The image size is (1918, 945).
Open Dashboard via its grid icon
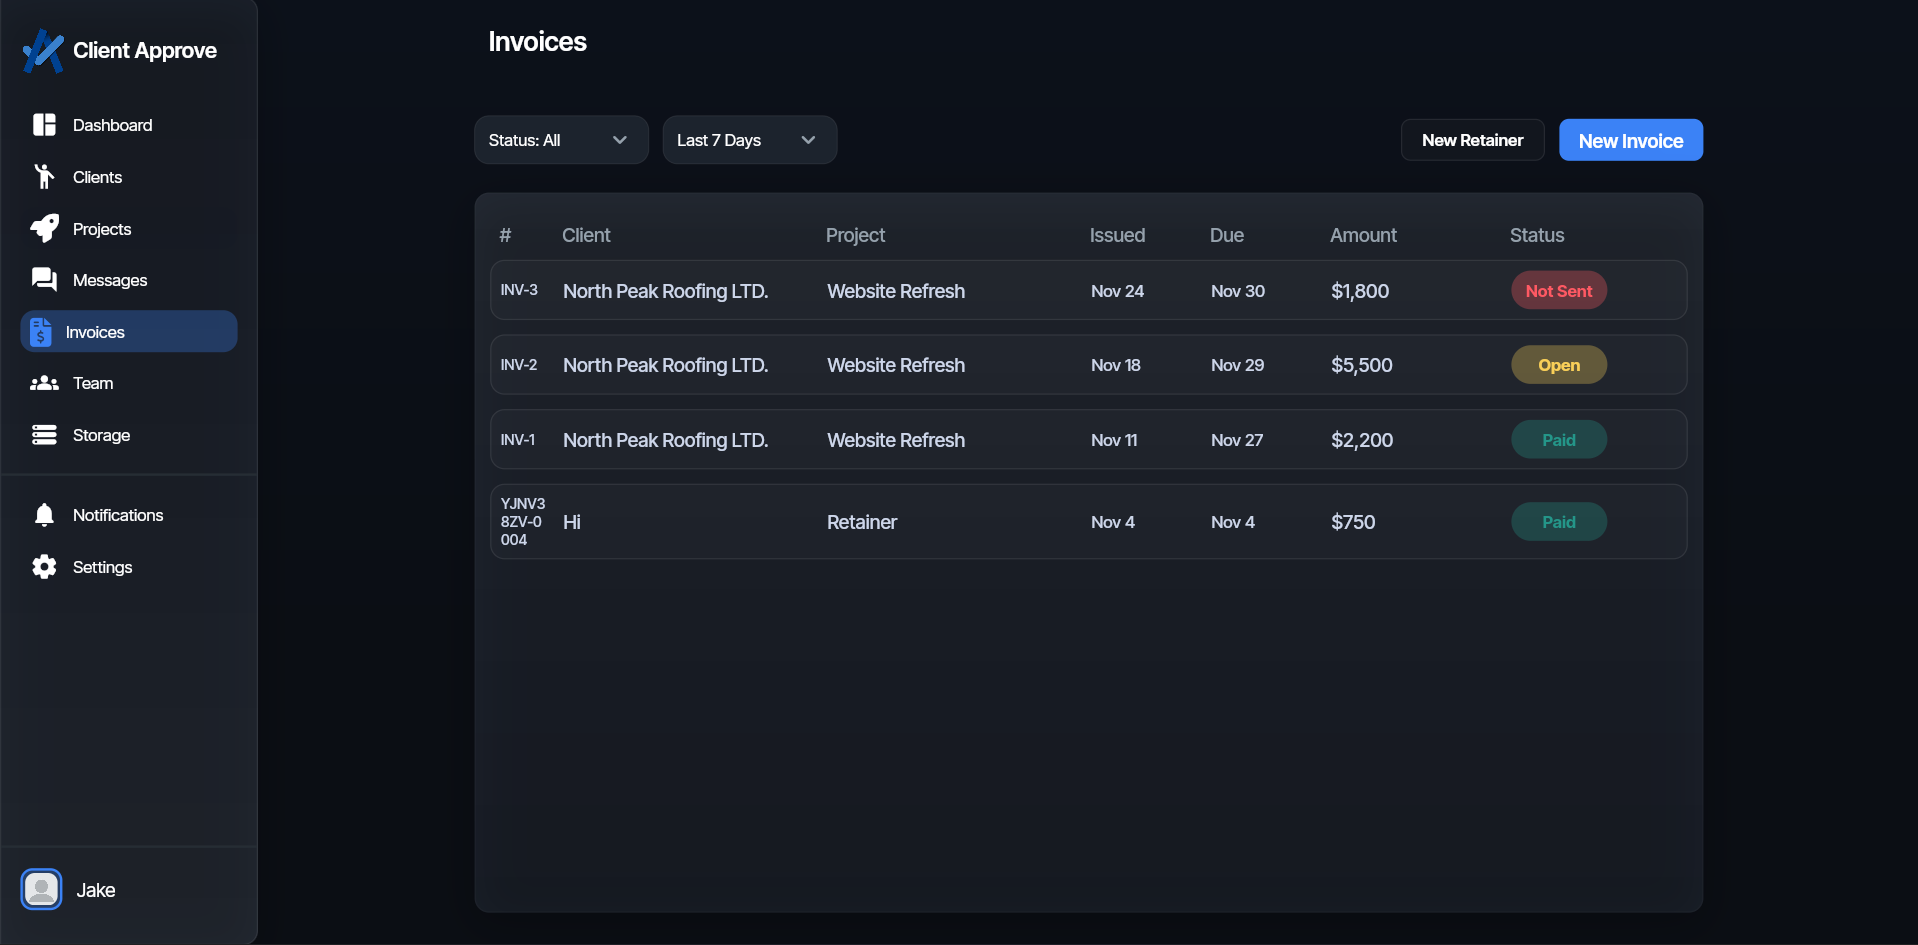44,125
